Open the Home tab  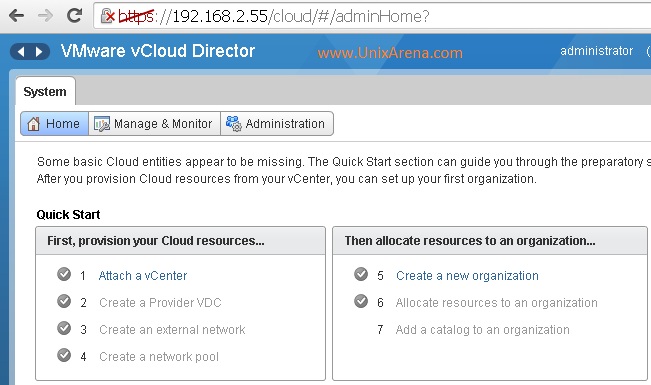point(54,123)
